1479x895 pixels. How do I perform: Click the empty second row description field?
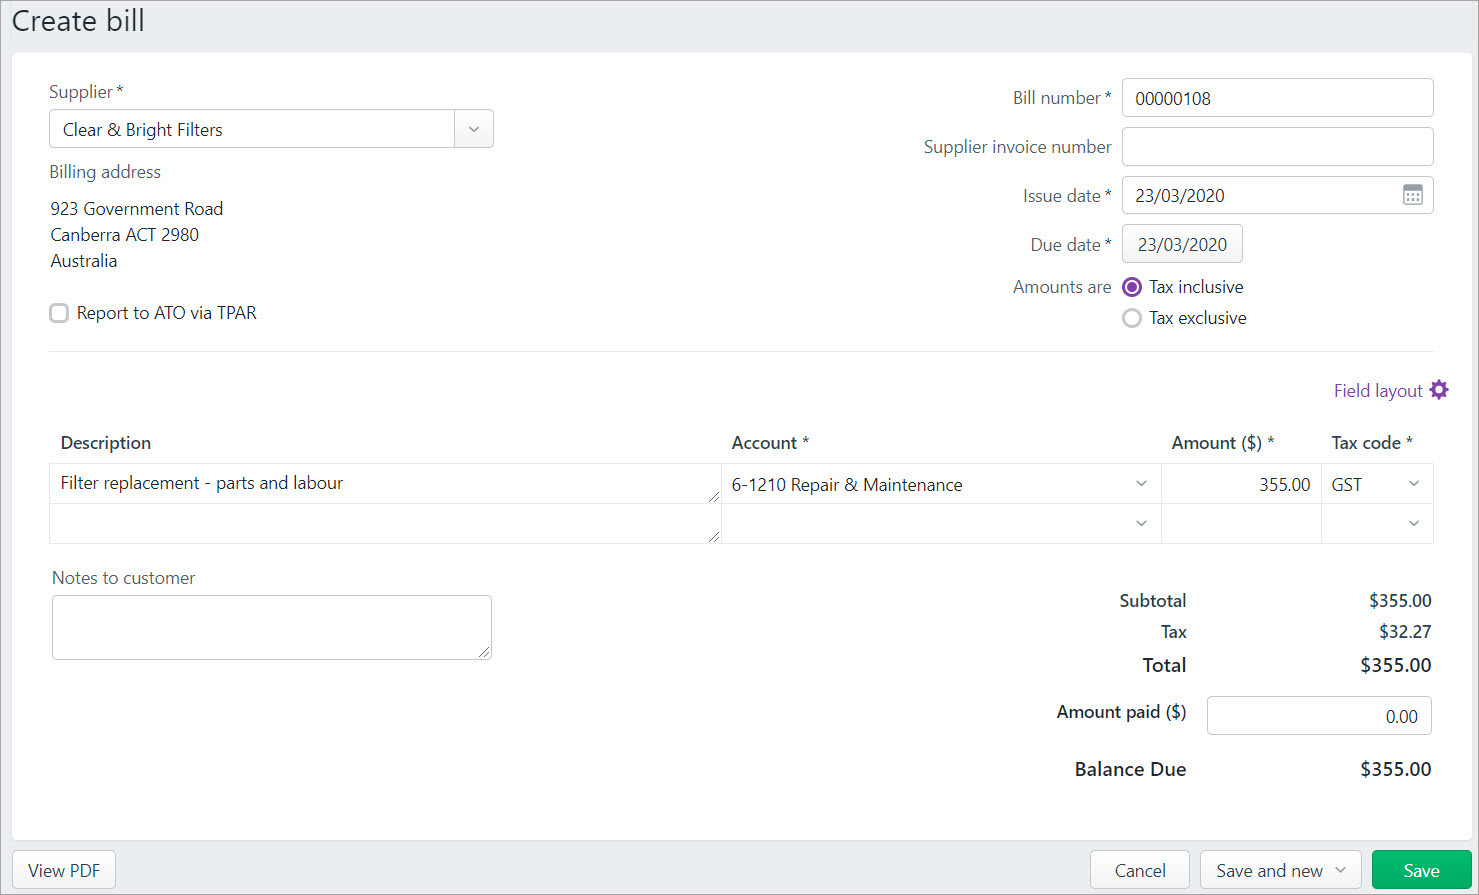pos(385,523)
